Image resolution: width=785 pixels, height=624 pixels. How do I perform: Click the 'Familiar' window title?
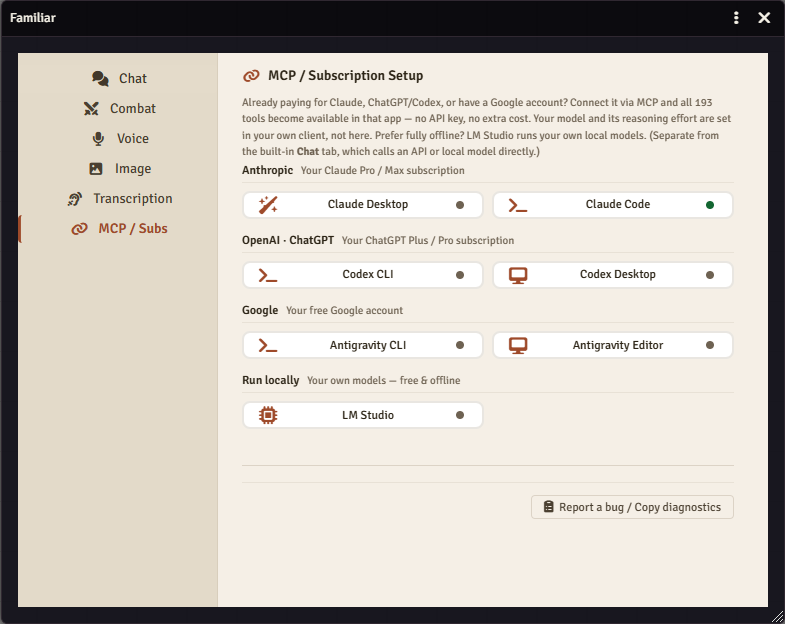point(33,18)
